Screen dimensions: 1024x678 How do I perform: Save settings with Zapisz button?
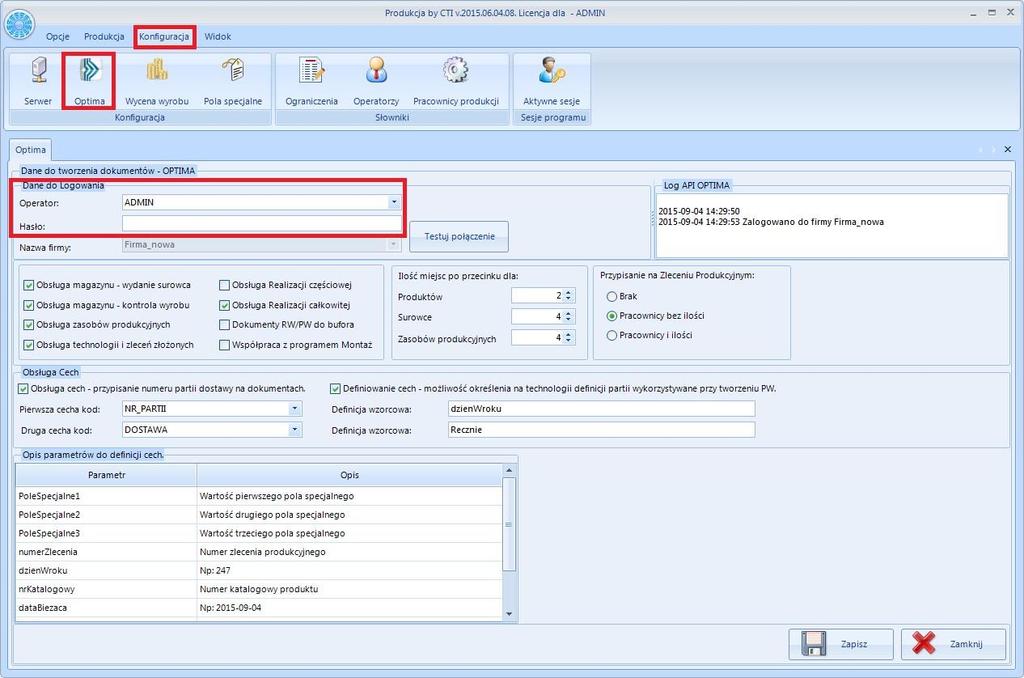click(841, 644)
